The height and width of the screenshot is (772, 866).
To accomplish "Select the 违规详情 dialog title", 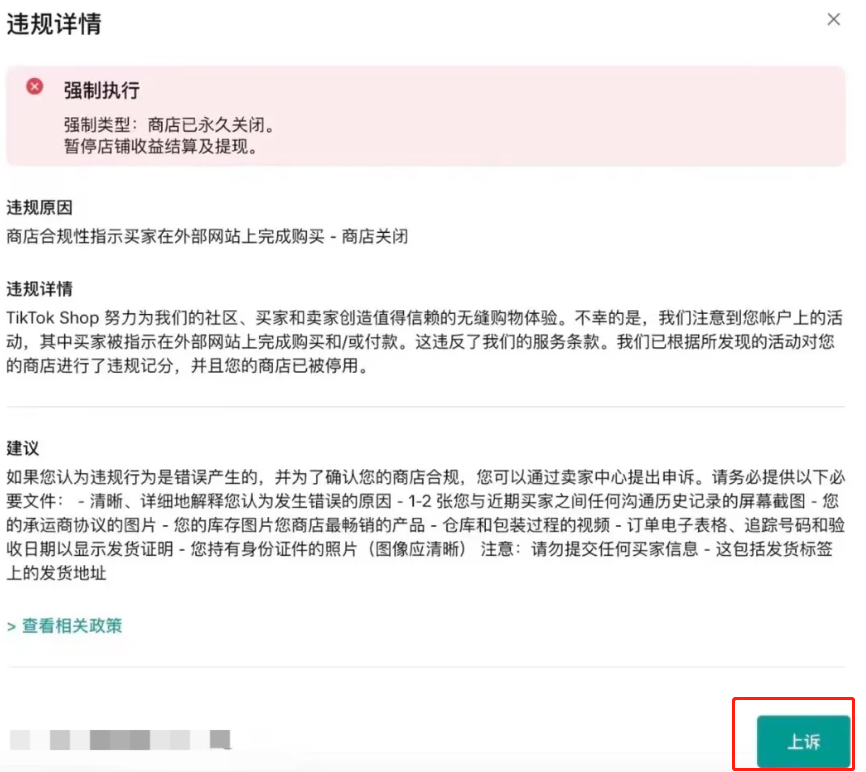I will 52,21.
